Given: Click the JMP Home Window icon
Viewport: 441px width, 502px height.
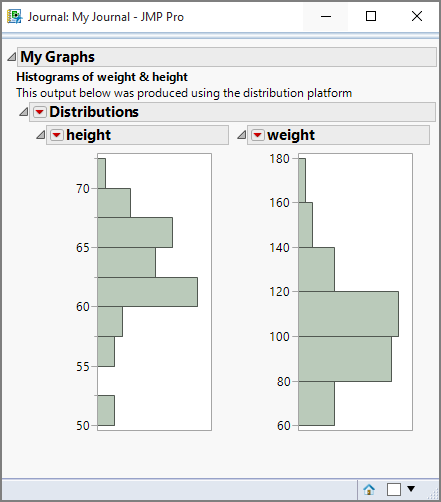Looking at the screenshot, I should (x=369, y=489).
